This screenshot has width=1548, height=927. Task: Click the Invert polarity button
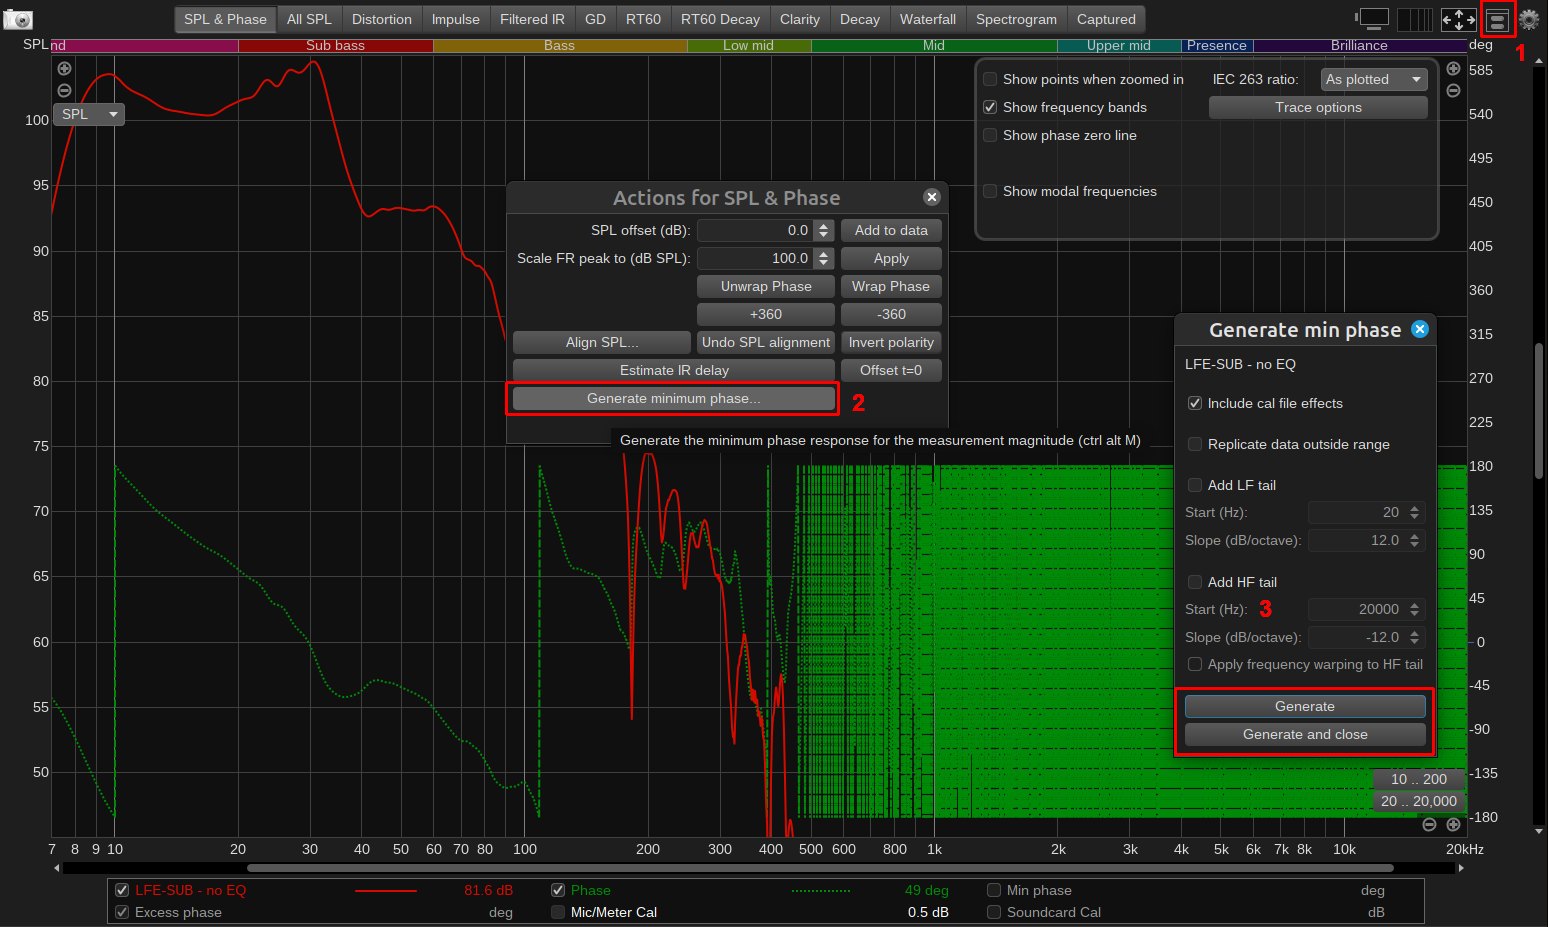pos(891,342)
